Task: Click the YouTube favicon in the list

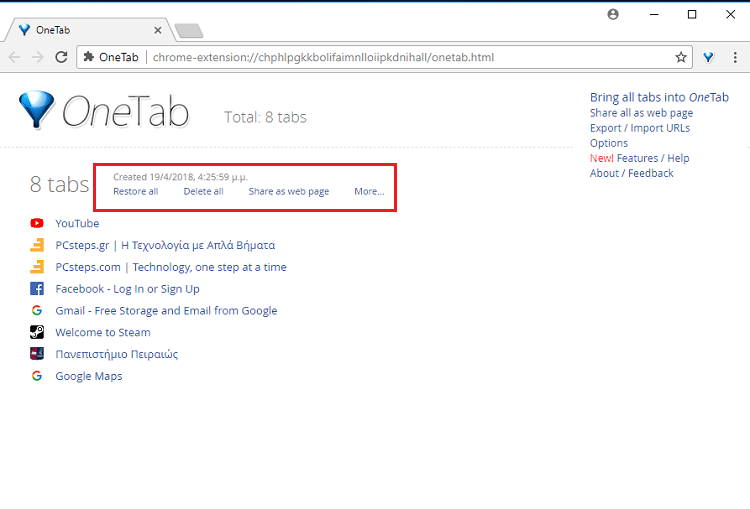Action: pyautogui.click(x=37, y=223)
